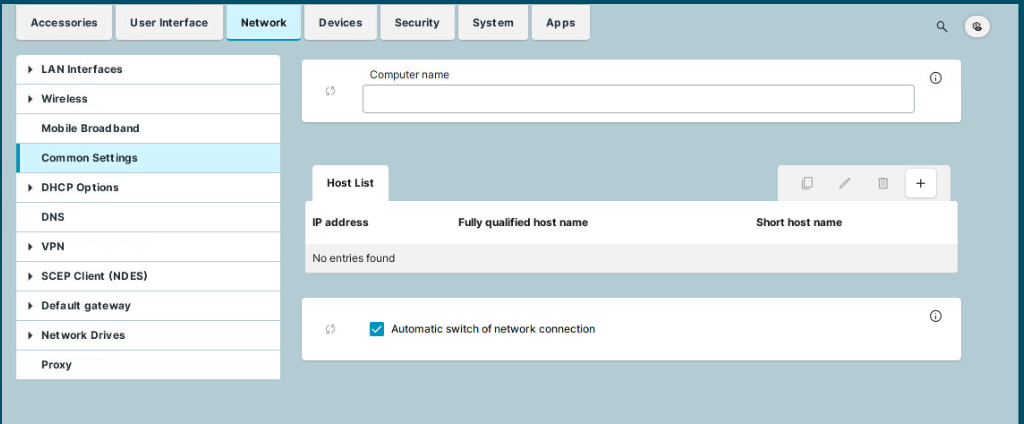Click the info icon for automatic network switch
The height and width of the screenshot is (424, 1024).
point(936,316)
